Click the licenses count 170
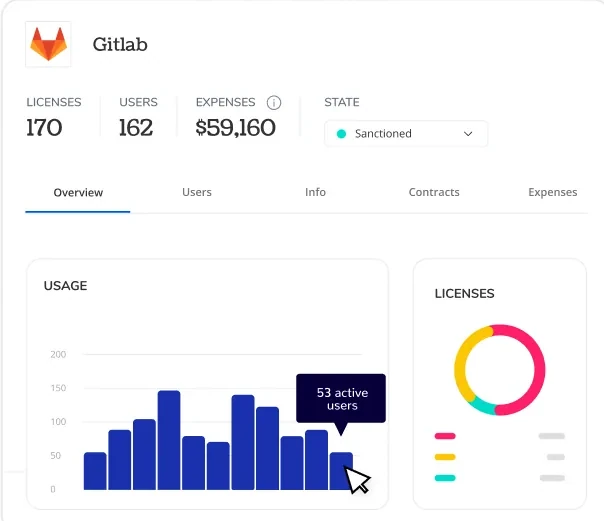This screenshot has height=521, width=604. 44,127
